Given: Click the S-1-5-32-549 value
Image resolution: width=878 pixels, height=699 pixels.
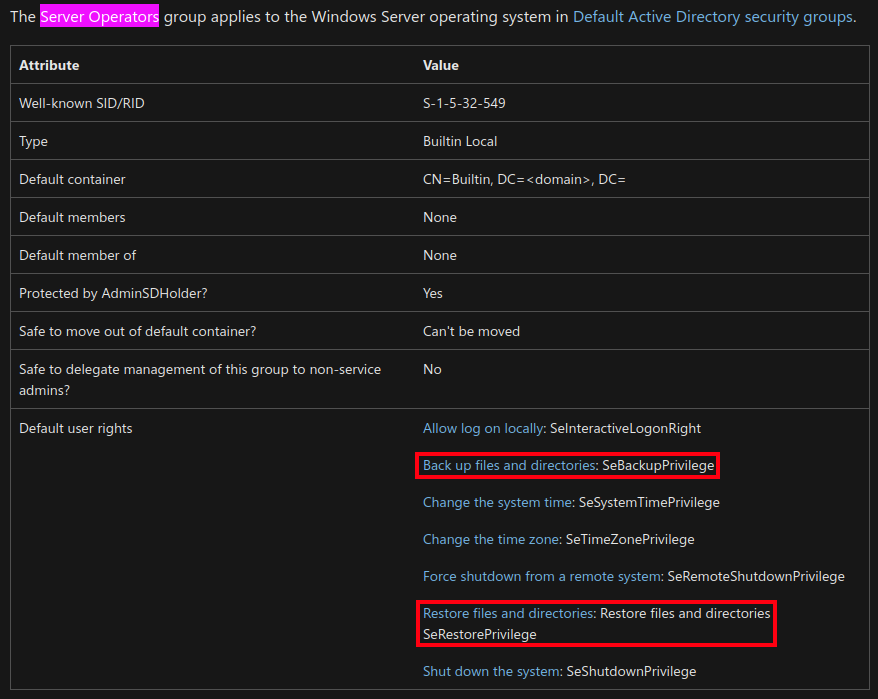Looking at the screenshot, I should pyautogui.click(x=464, y=103).
